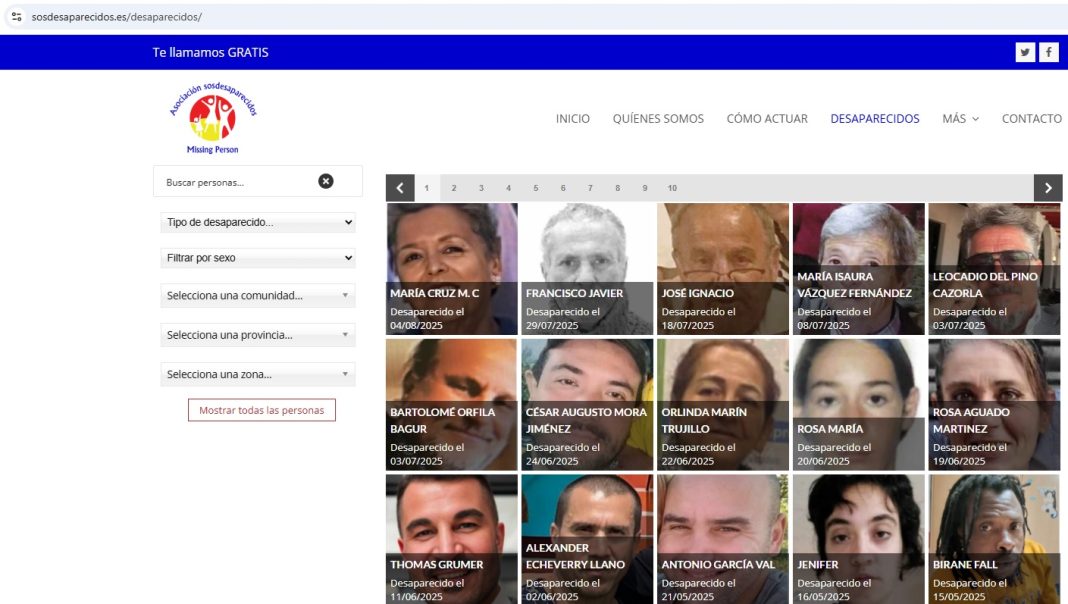Image resolution: width=1068 pixels, height=604 pixels.
Task: Focus the 'Buscar personas' search field
Action: [235, 182]
